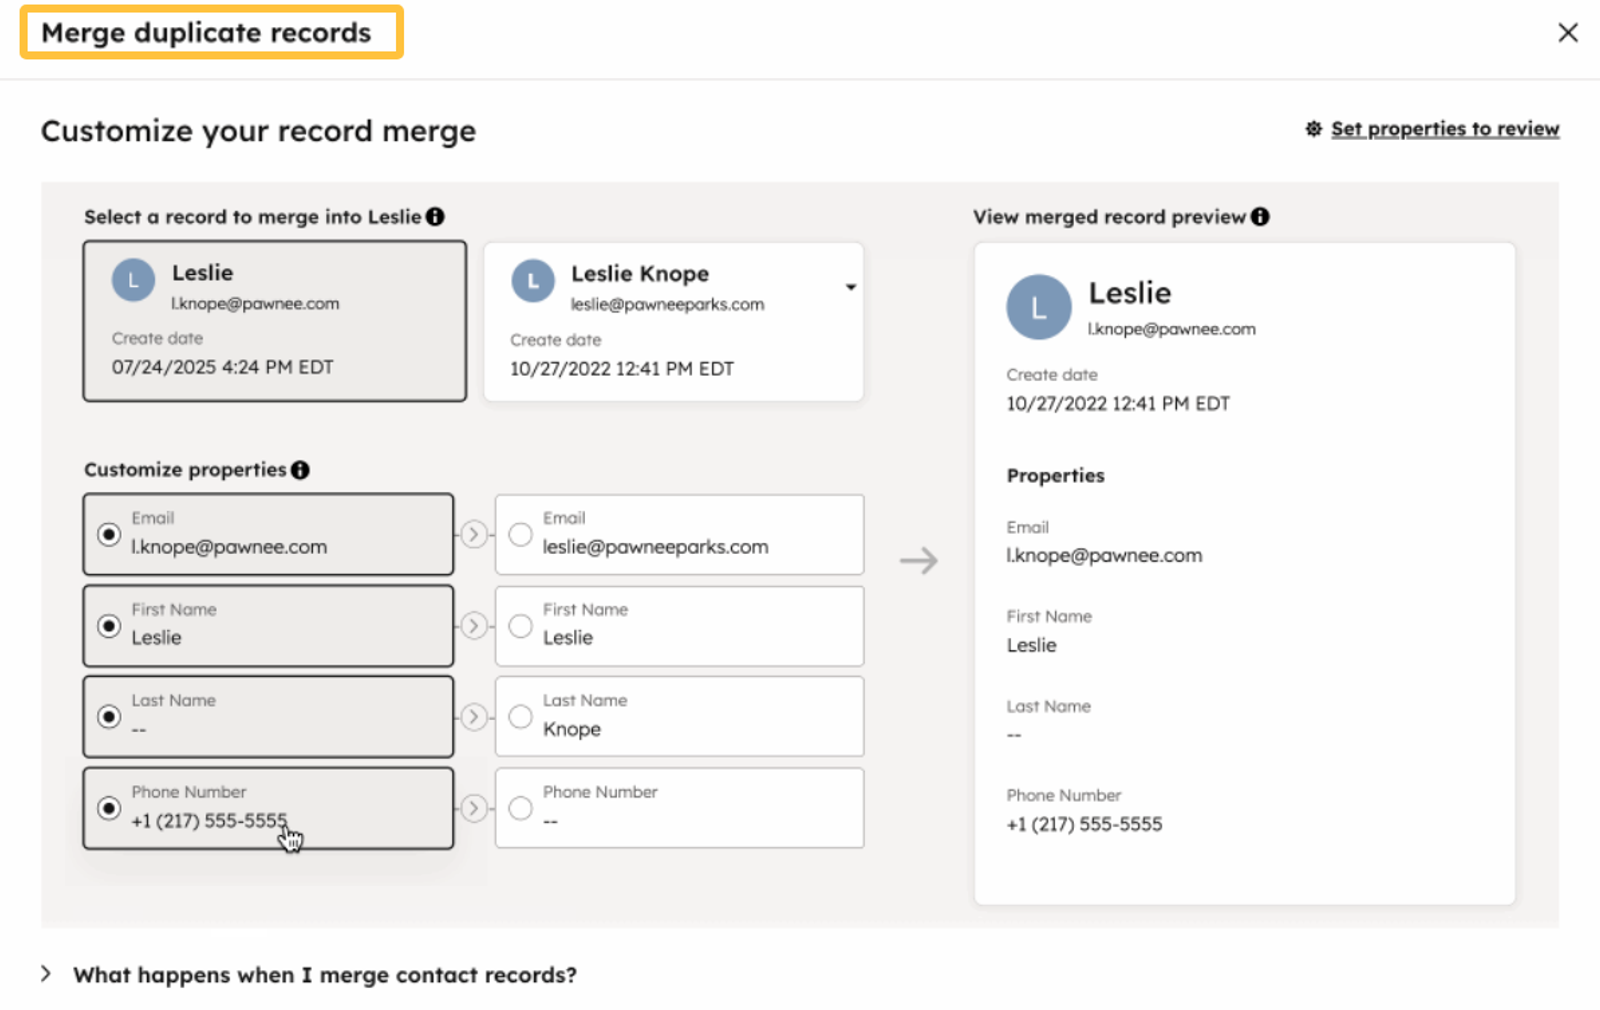Click info icon next to Customize properties
1600x1010 pixels.
coord(300,469)
